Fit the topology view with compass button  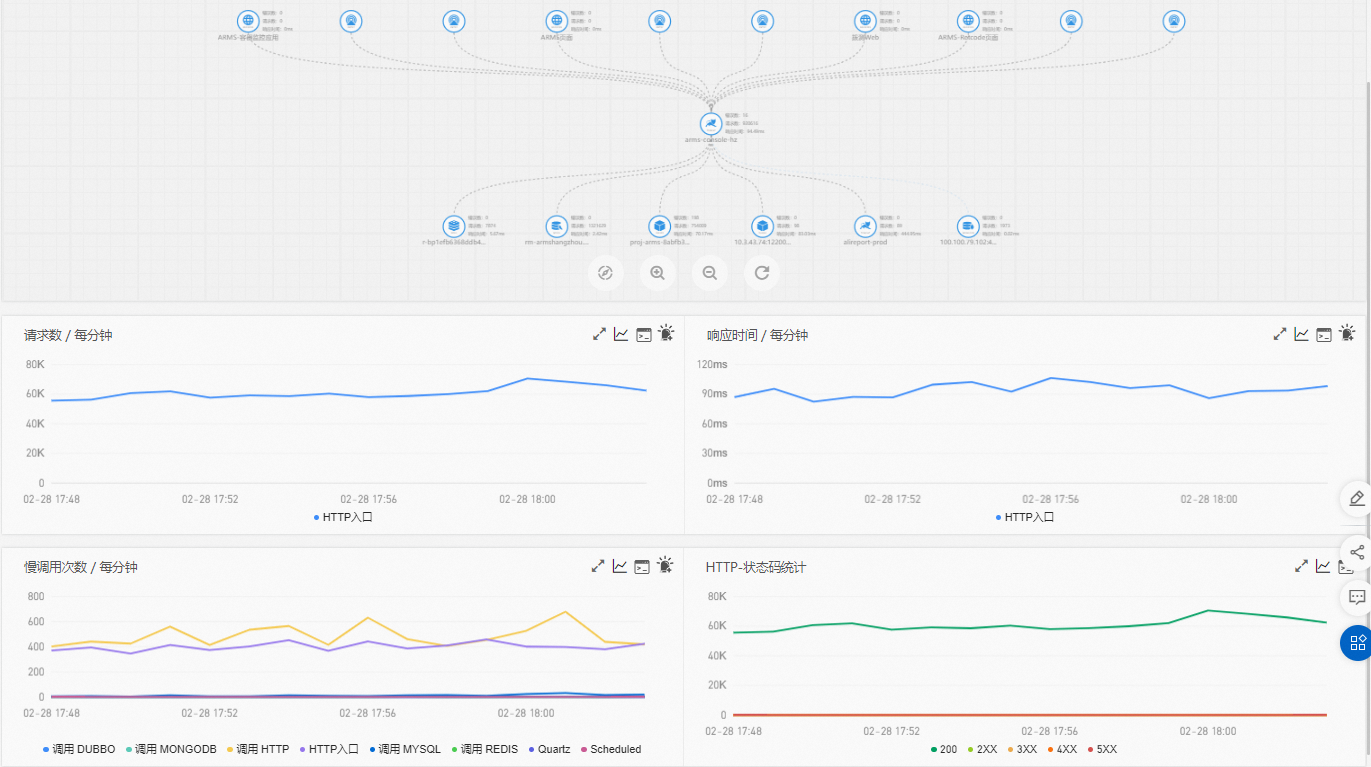point(605,272)
